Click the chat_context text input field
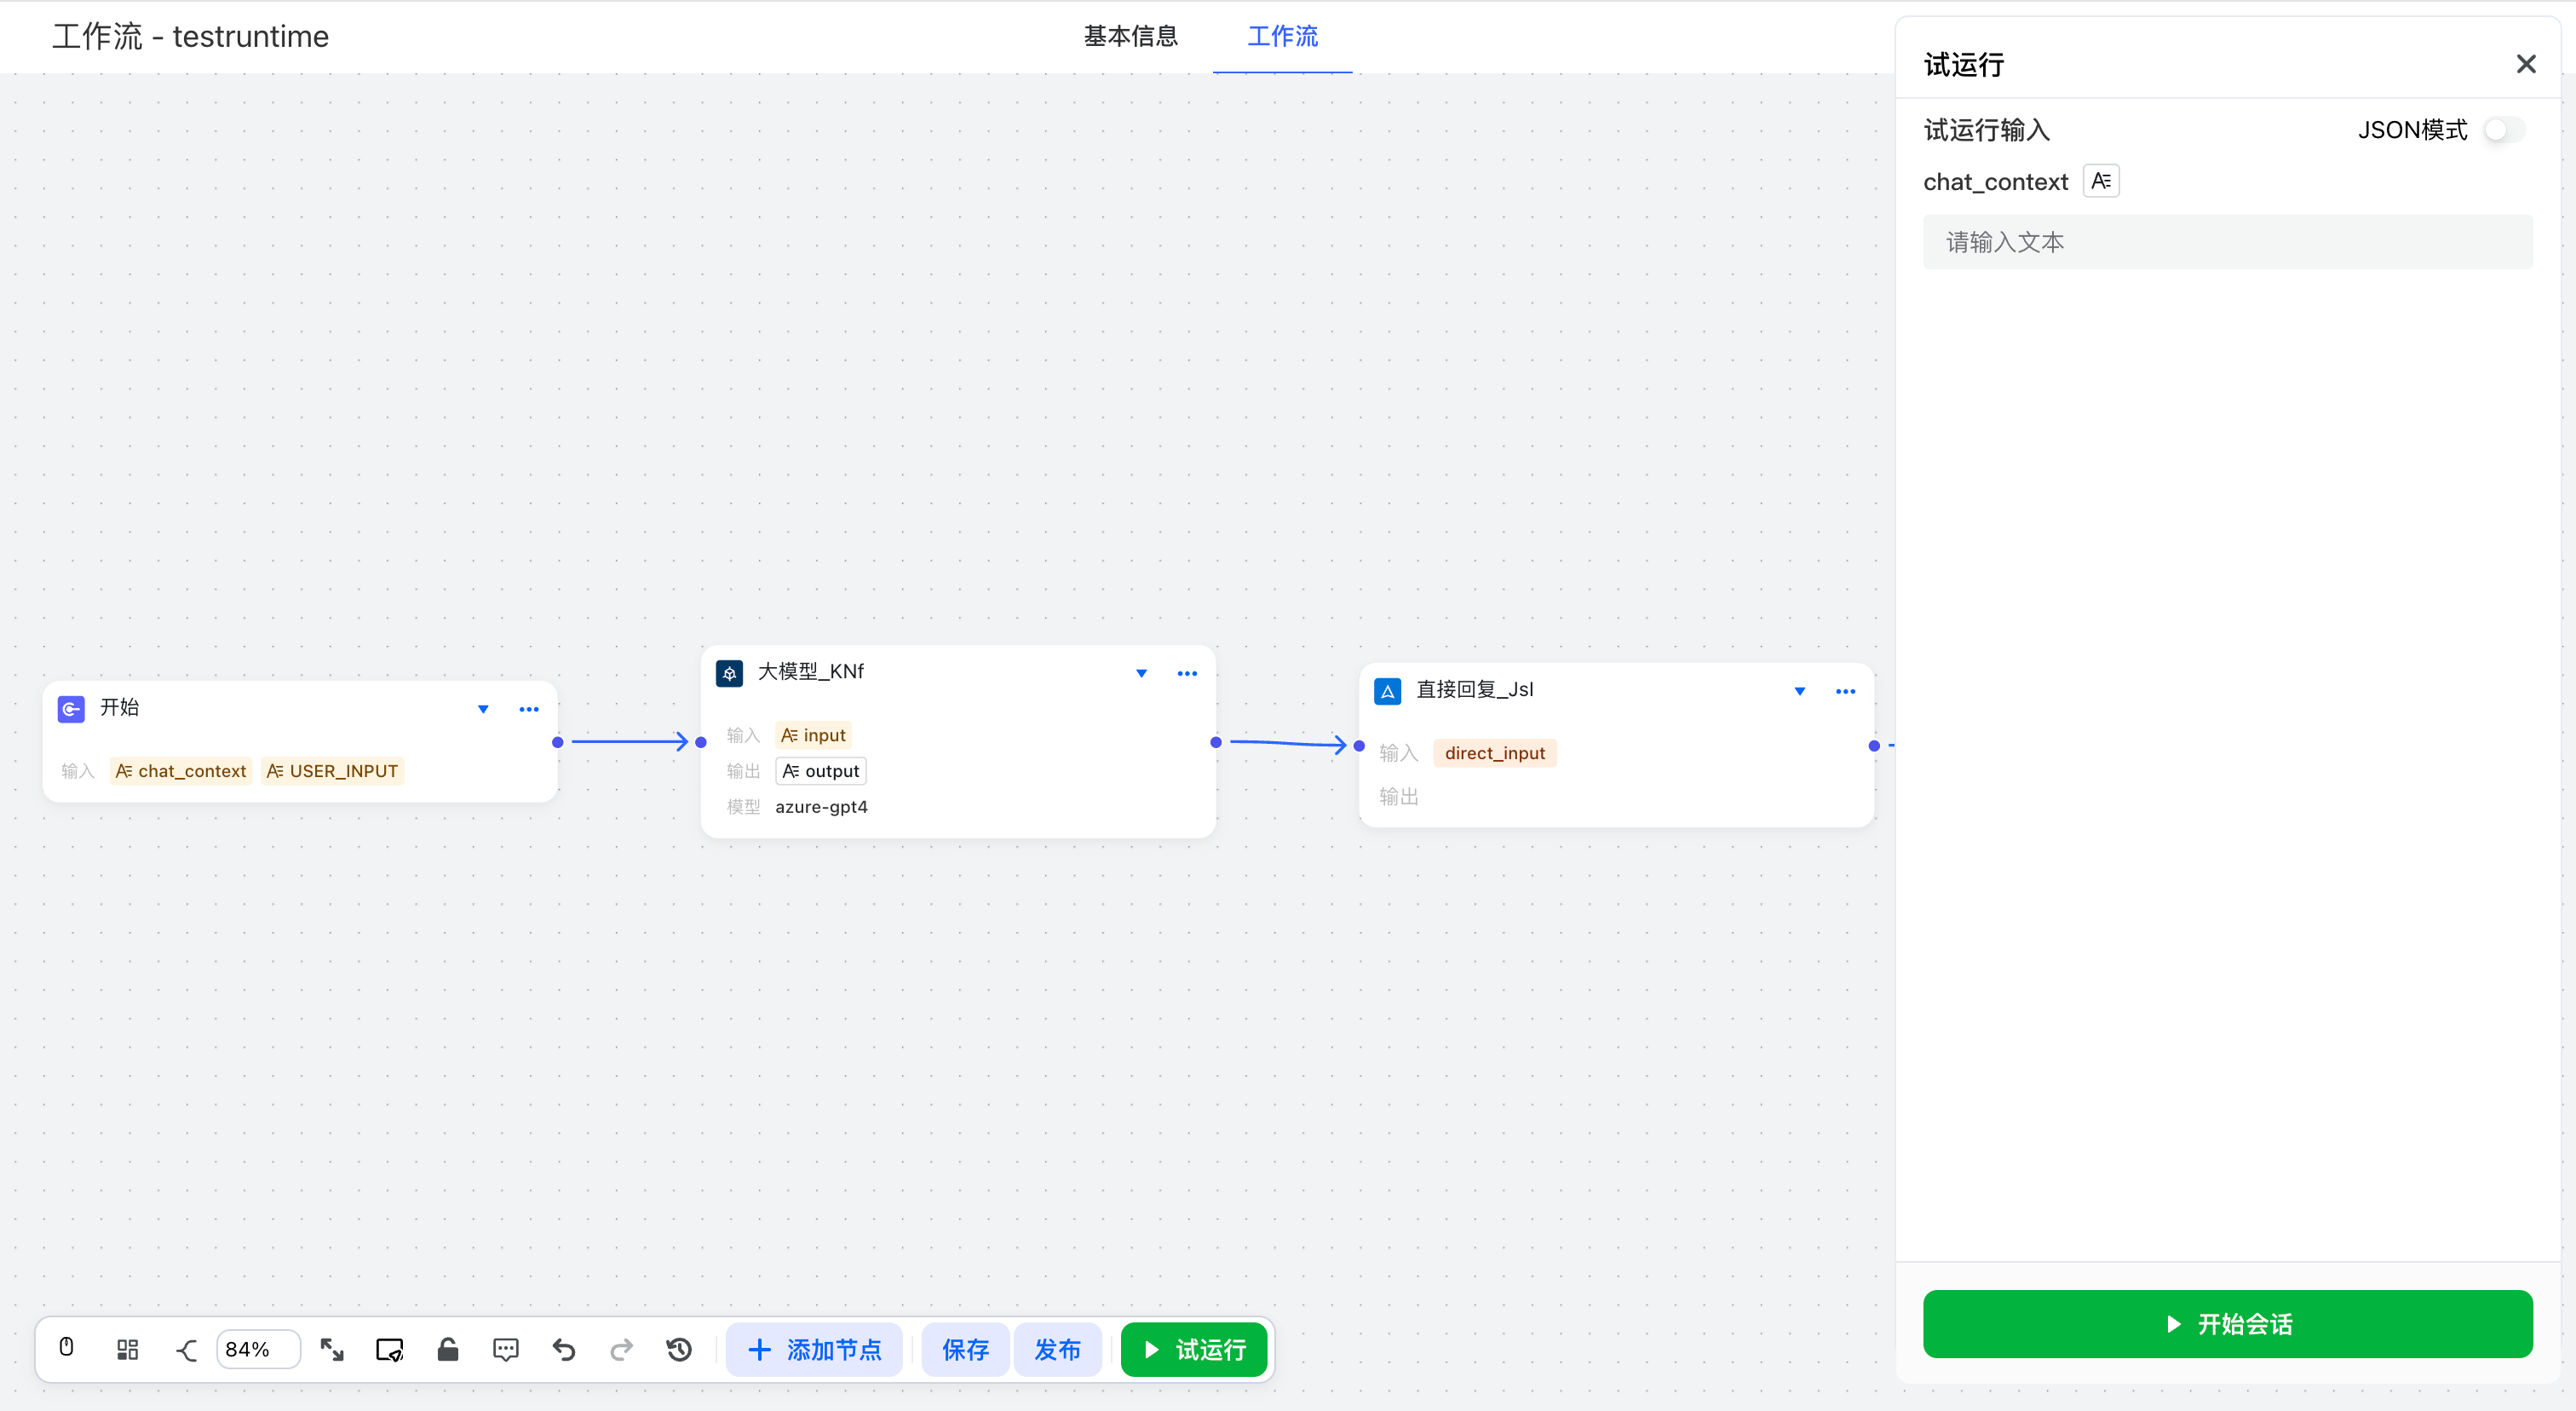 point(2227,242)
